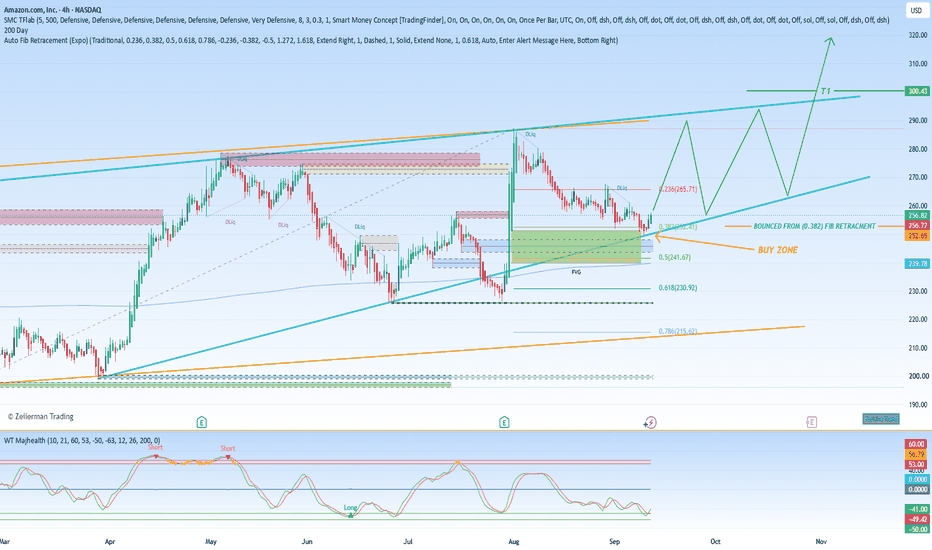Click the Short signal marker near May
This screenshot has height=550, width=932.
(228, 448)
